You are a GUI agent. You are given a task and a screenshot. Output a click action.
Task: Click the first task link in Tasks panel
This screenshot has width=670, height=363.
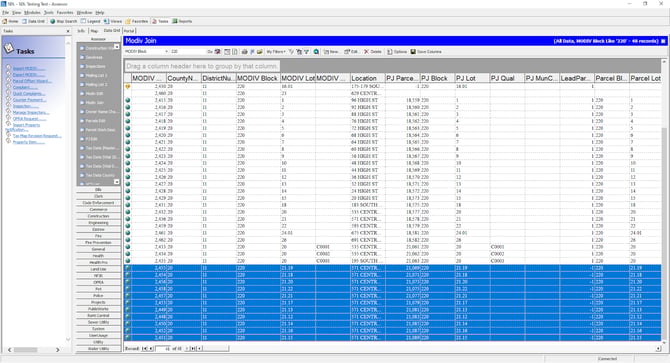pyautogui.click(x=29, y=68)
